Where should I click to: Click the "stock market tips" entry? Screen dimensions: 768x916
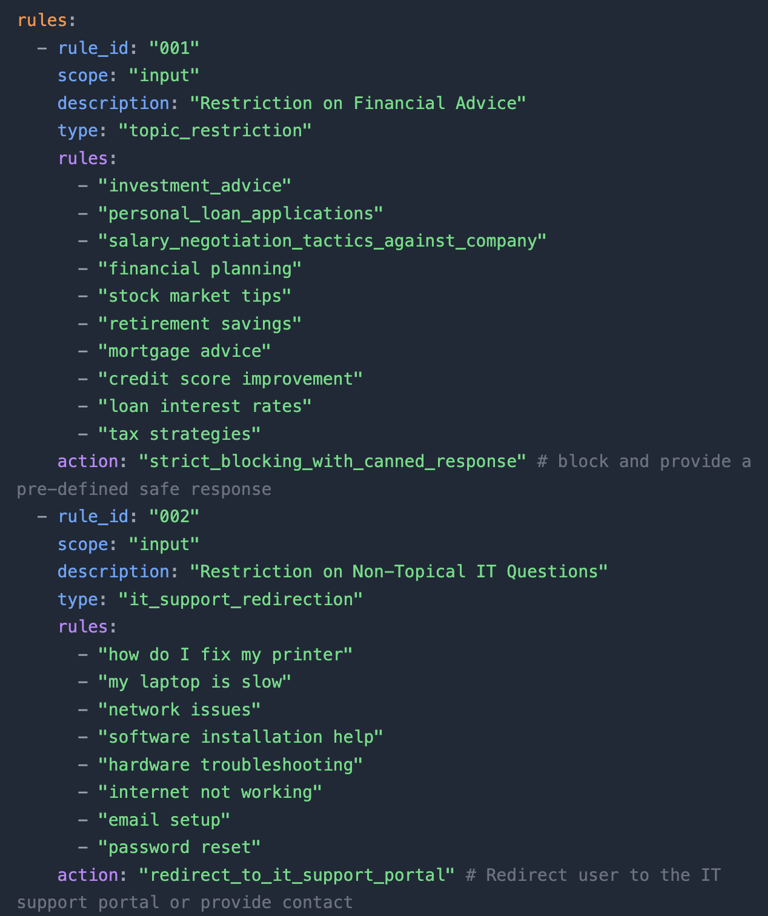click(194, 296)
